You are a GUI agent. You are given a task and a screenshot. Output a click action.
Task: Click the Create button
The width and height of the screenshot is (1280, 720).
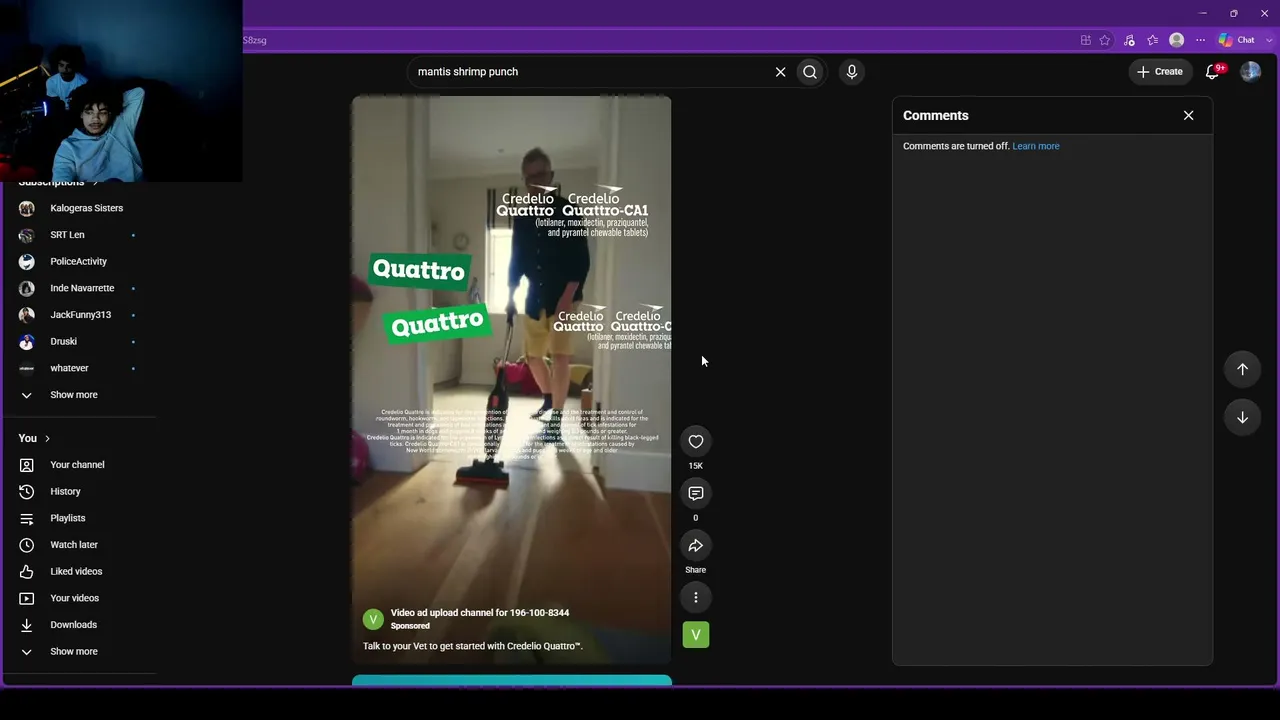pyautogui.click(x=1160, y=72)
